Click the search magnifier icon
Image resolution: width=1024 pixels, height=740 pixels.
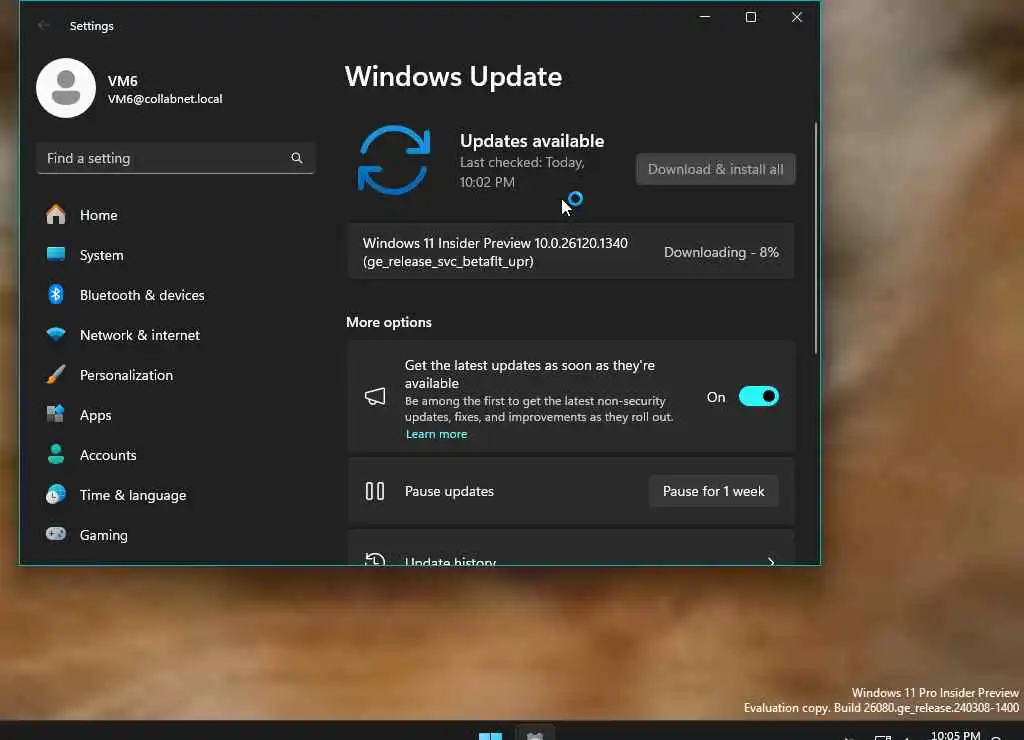296,158
